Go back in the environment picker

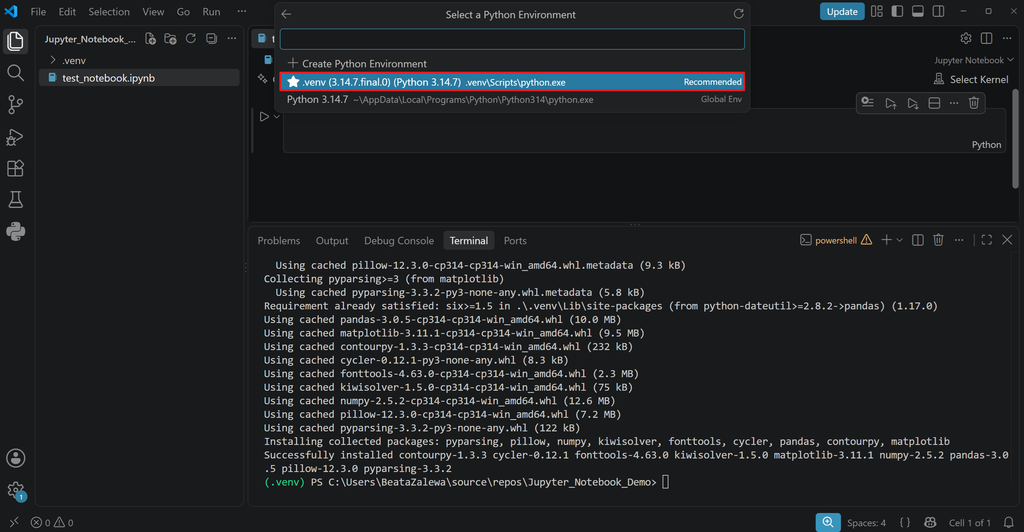tap(286, 14)
